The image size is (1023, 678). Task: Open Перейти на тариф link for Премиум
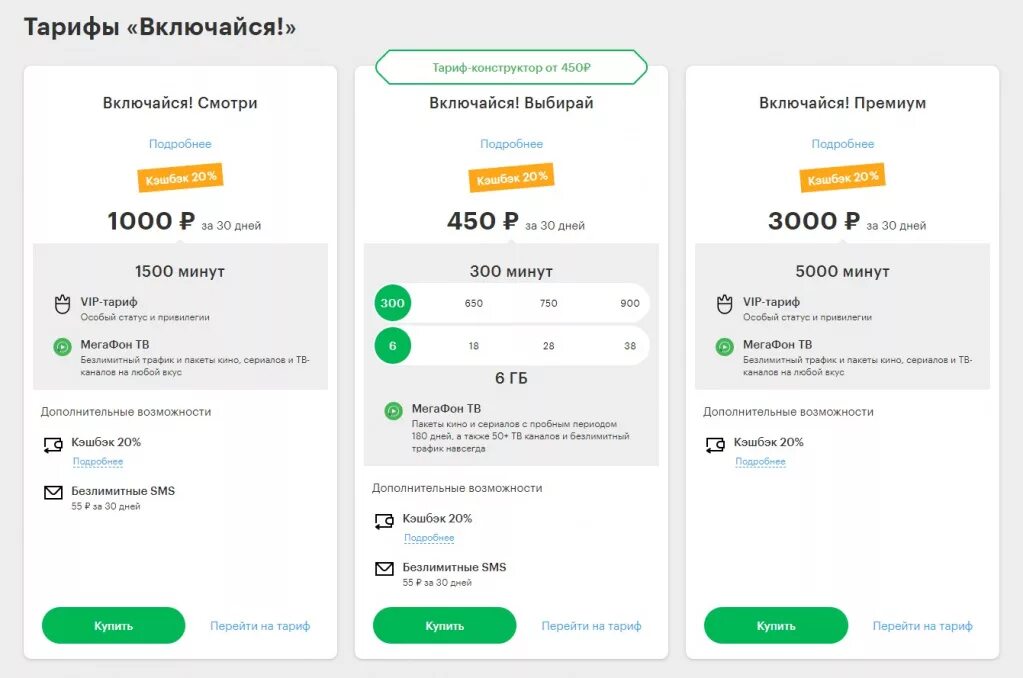click(922, 626)
